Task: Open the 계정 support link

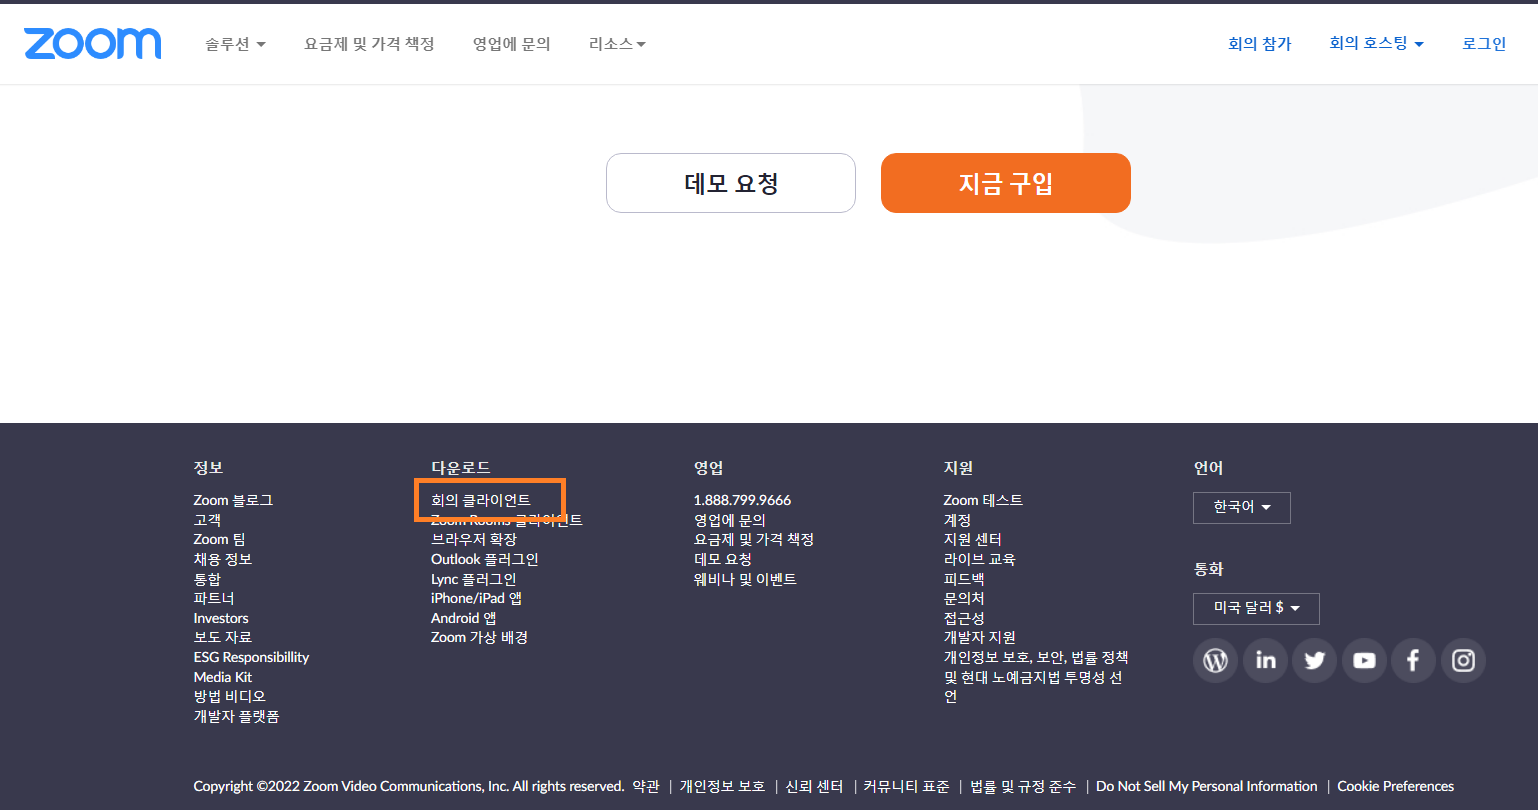Action: [x=957, y=520]
